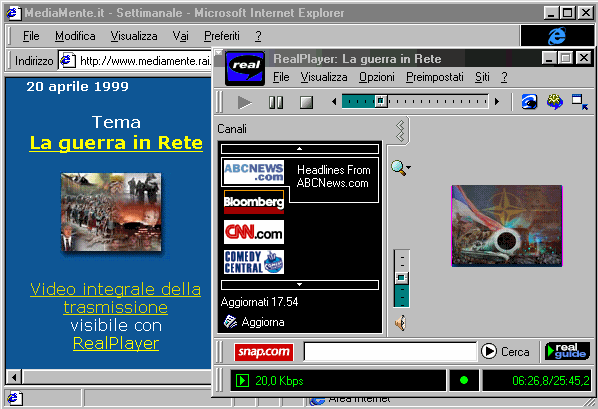Viewport: 598px width, 409px height.
Task: Click the war collage image on web page
Action: 111,212
